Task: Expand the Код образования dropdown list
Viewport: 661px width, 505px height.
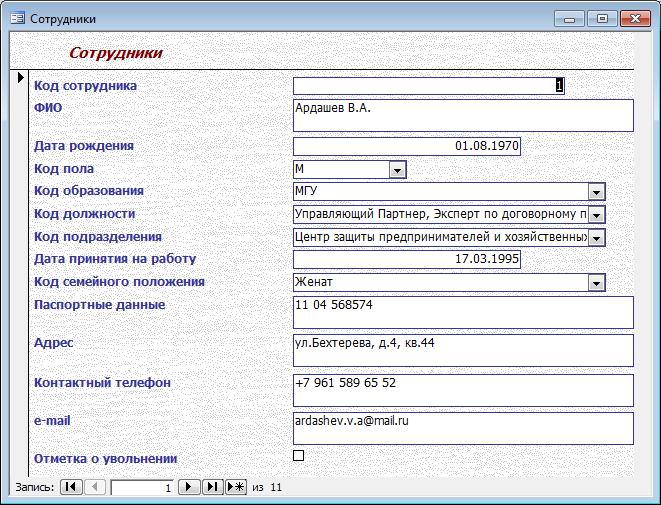Action: (x=597, y=191)
